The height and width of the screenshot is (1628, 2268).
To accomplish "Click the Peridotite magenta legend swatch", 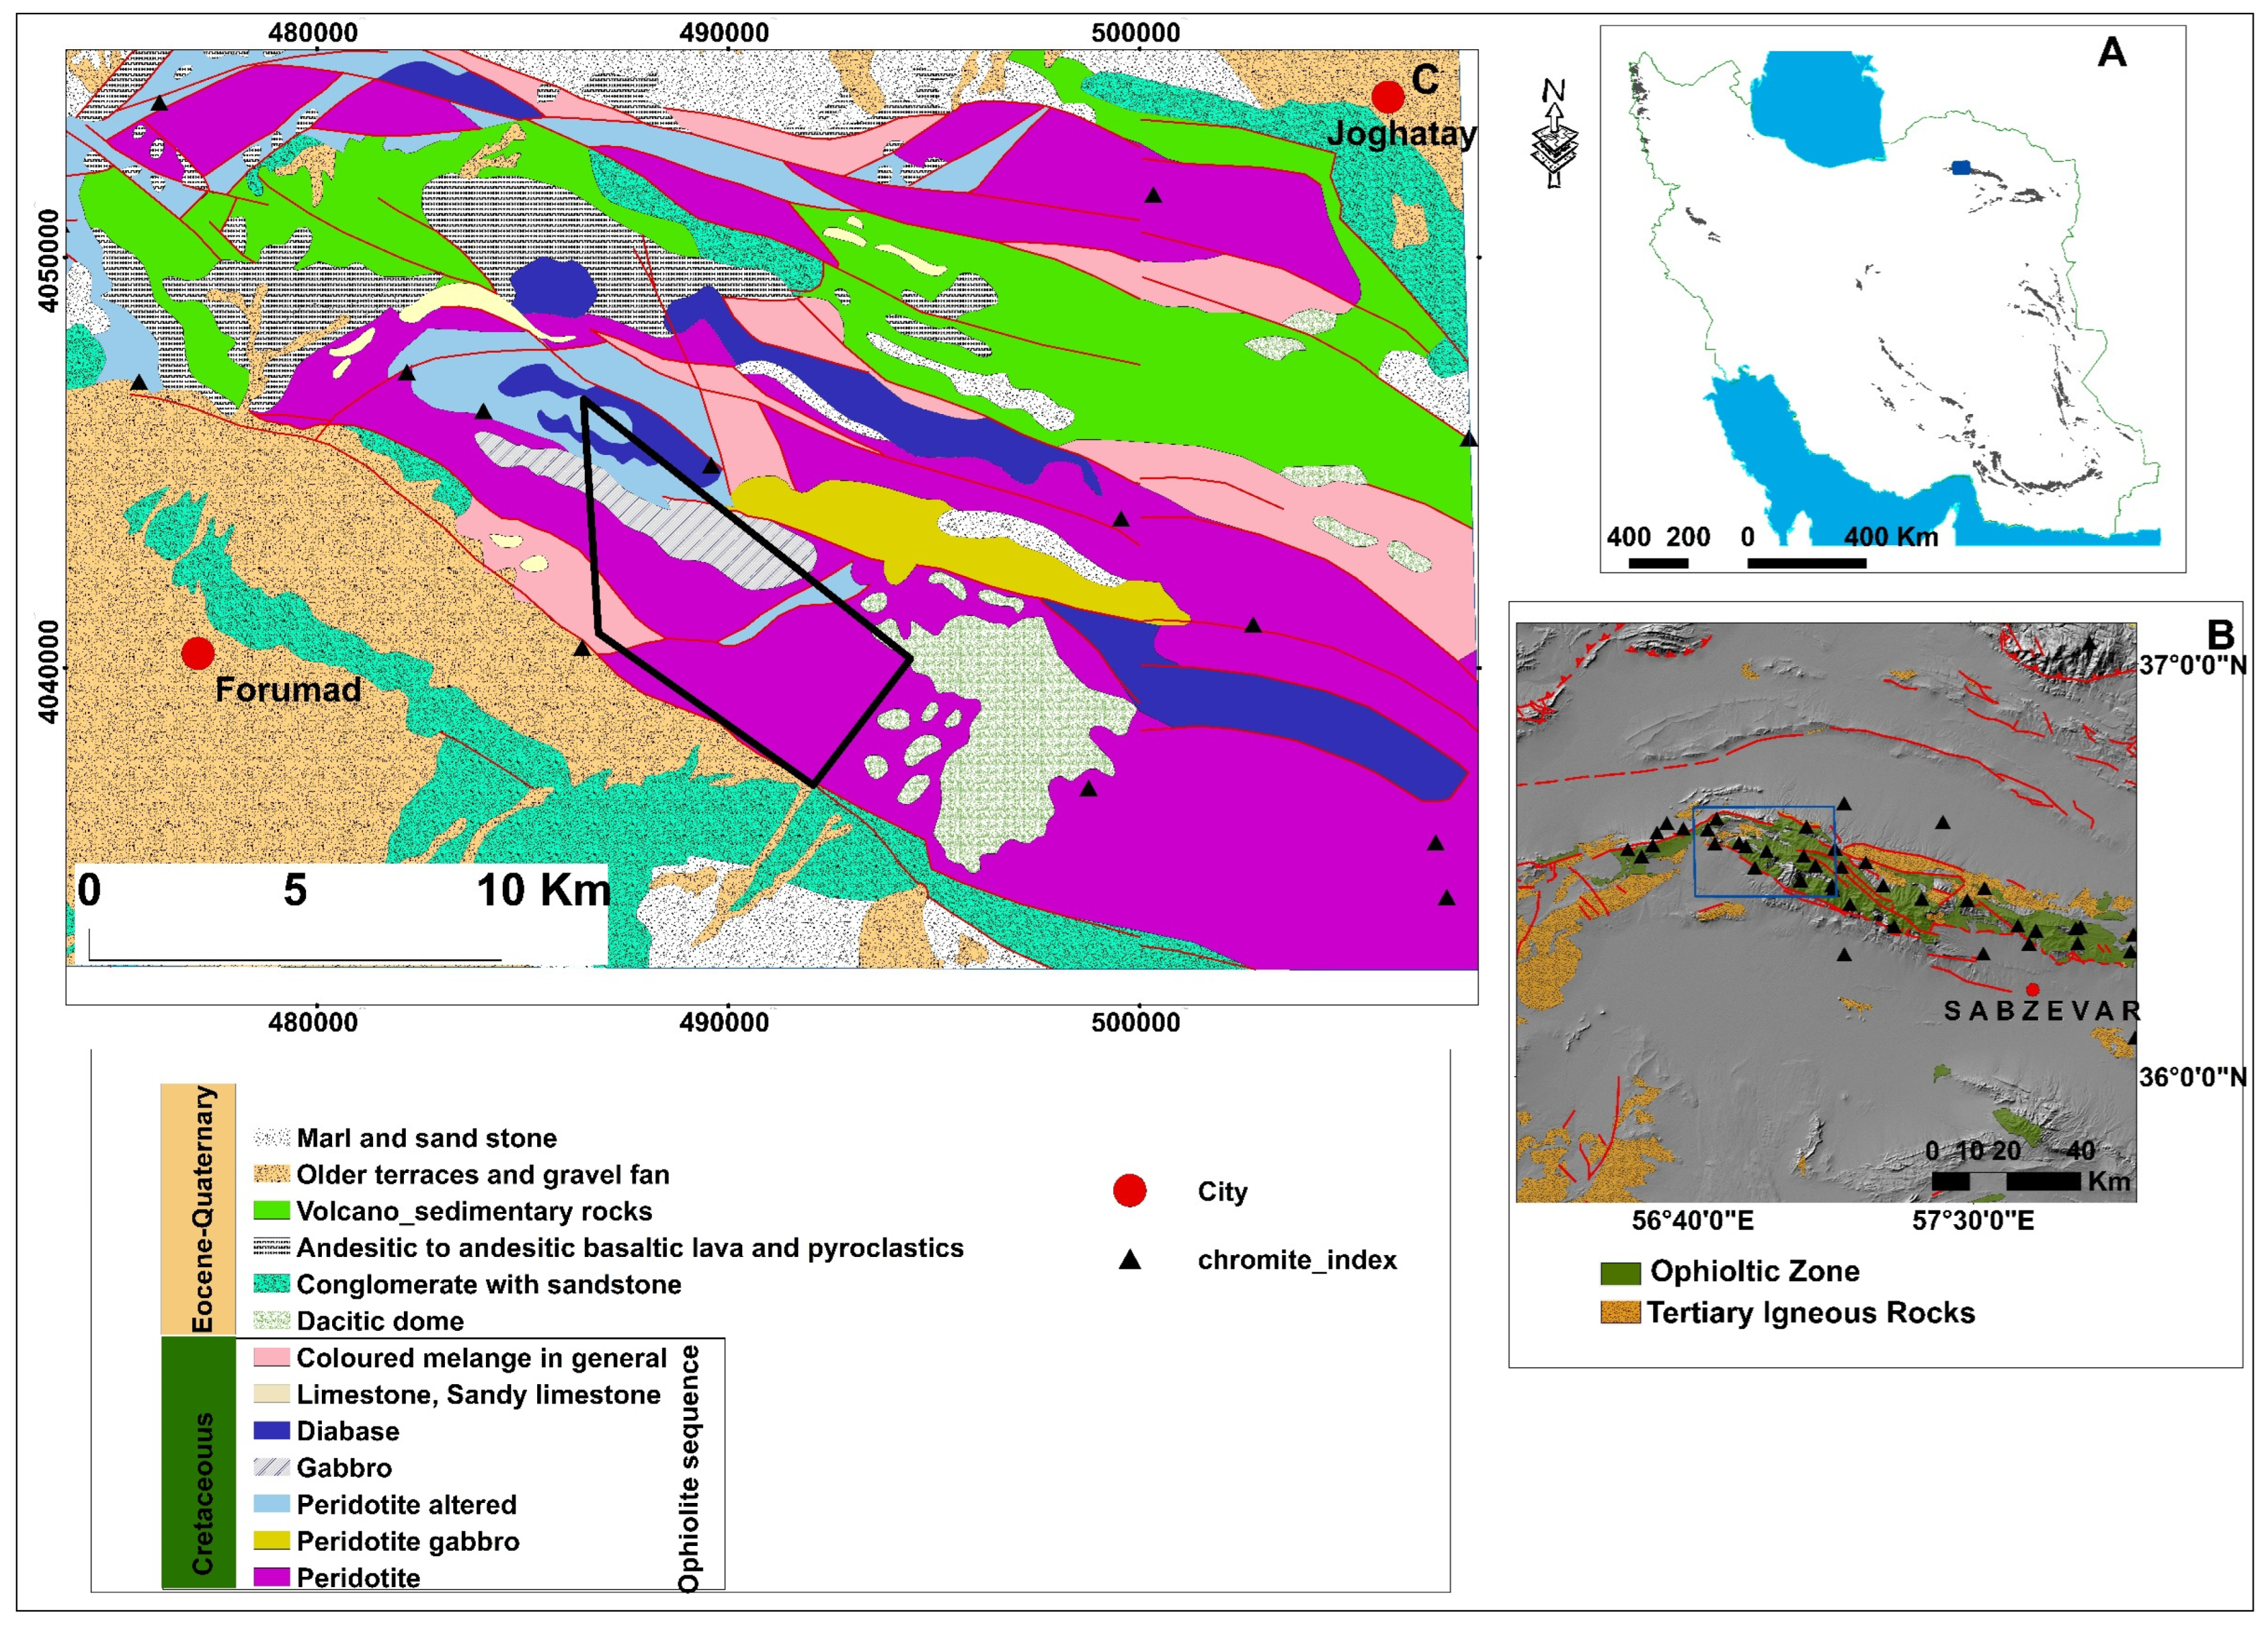I will click(271, 1577).
